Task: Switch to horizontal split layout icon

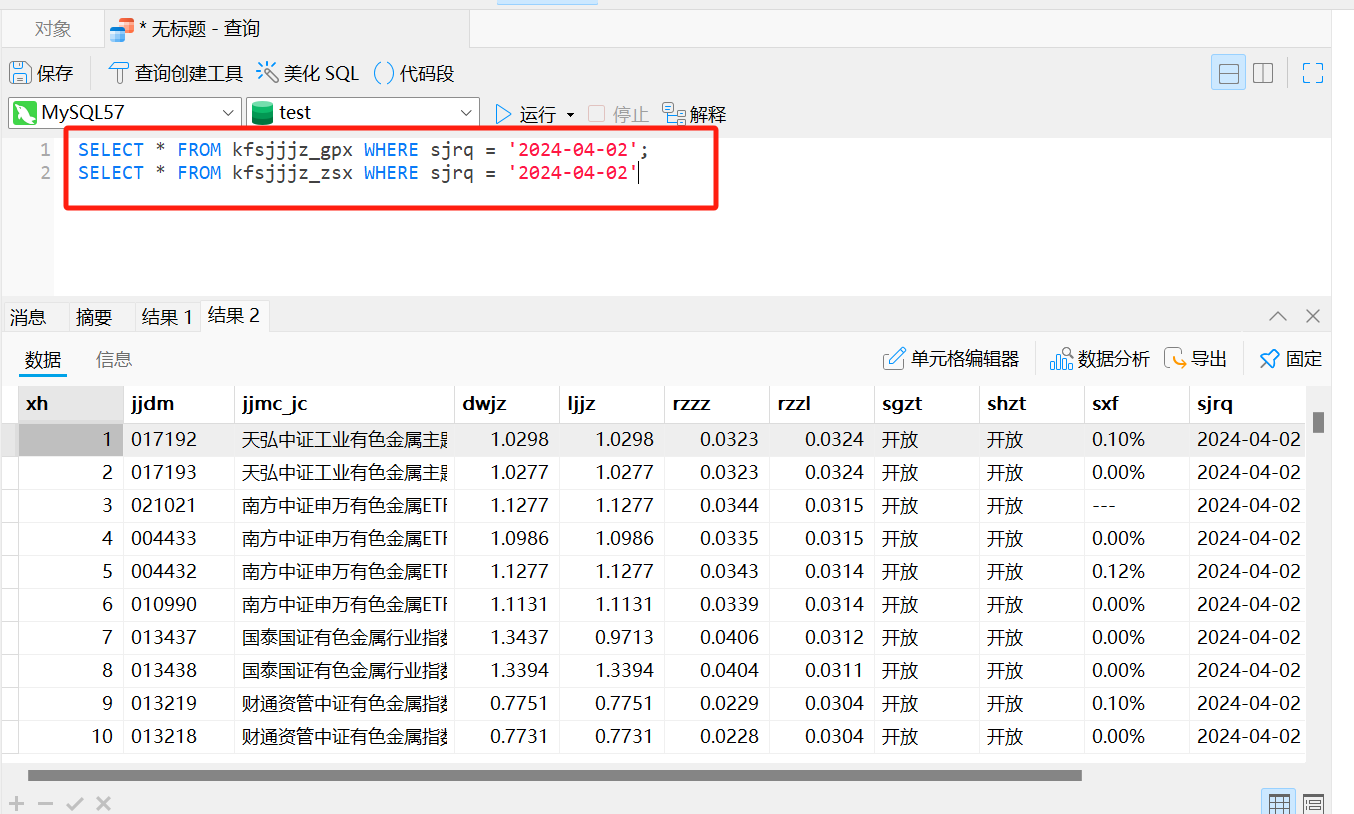Action: point(1229,73)
